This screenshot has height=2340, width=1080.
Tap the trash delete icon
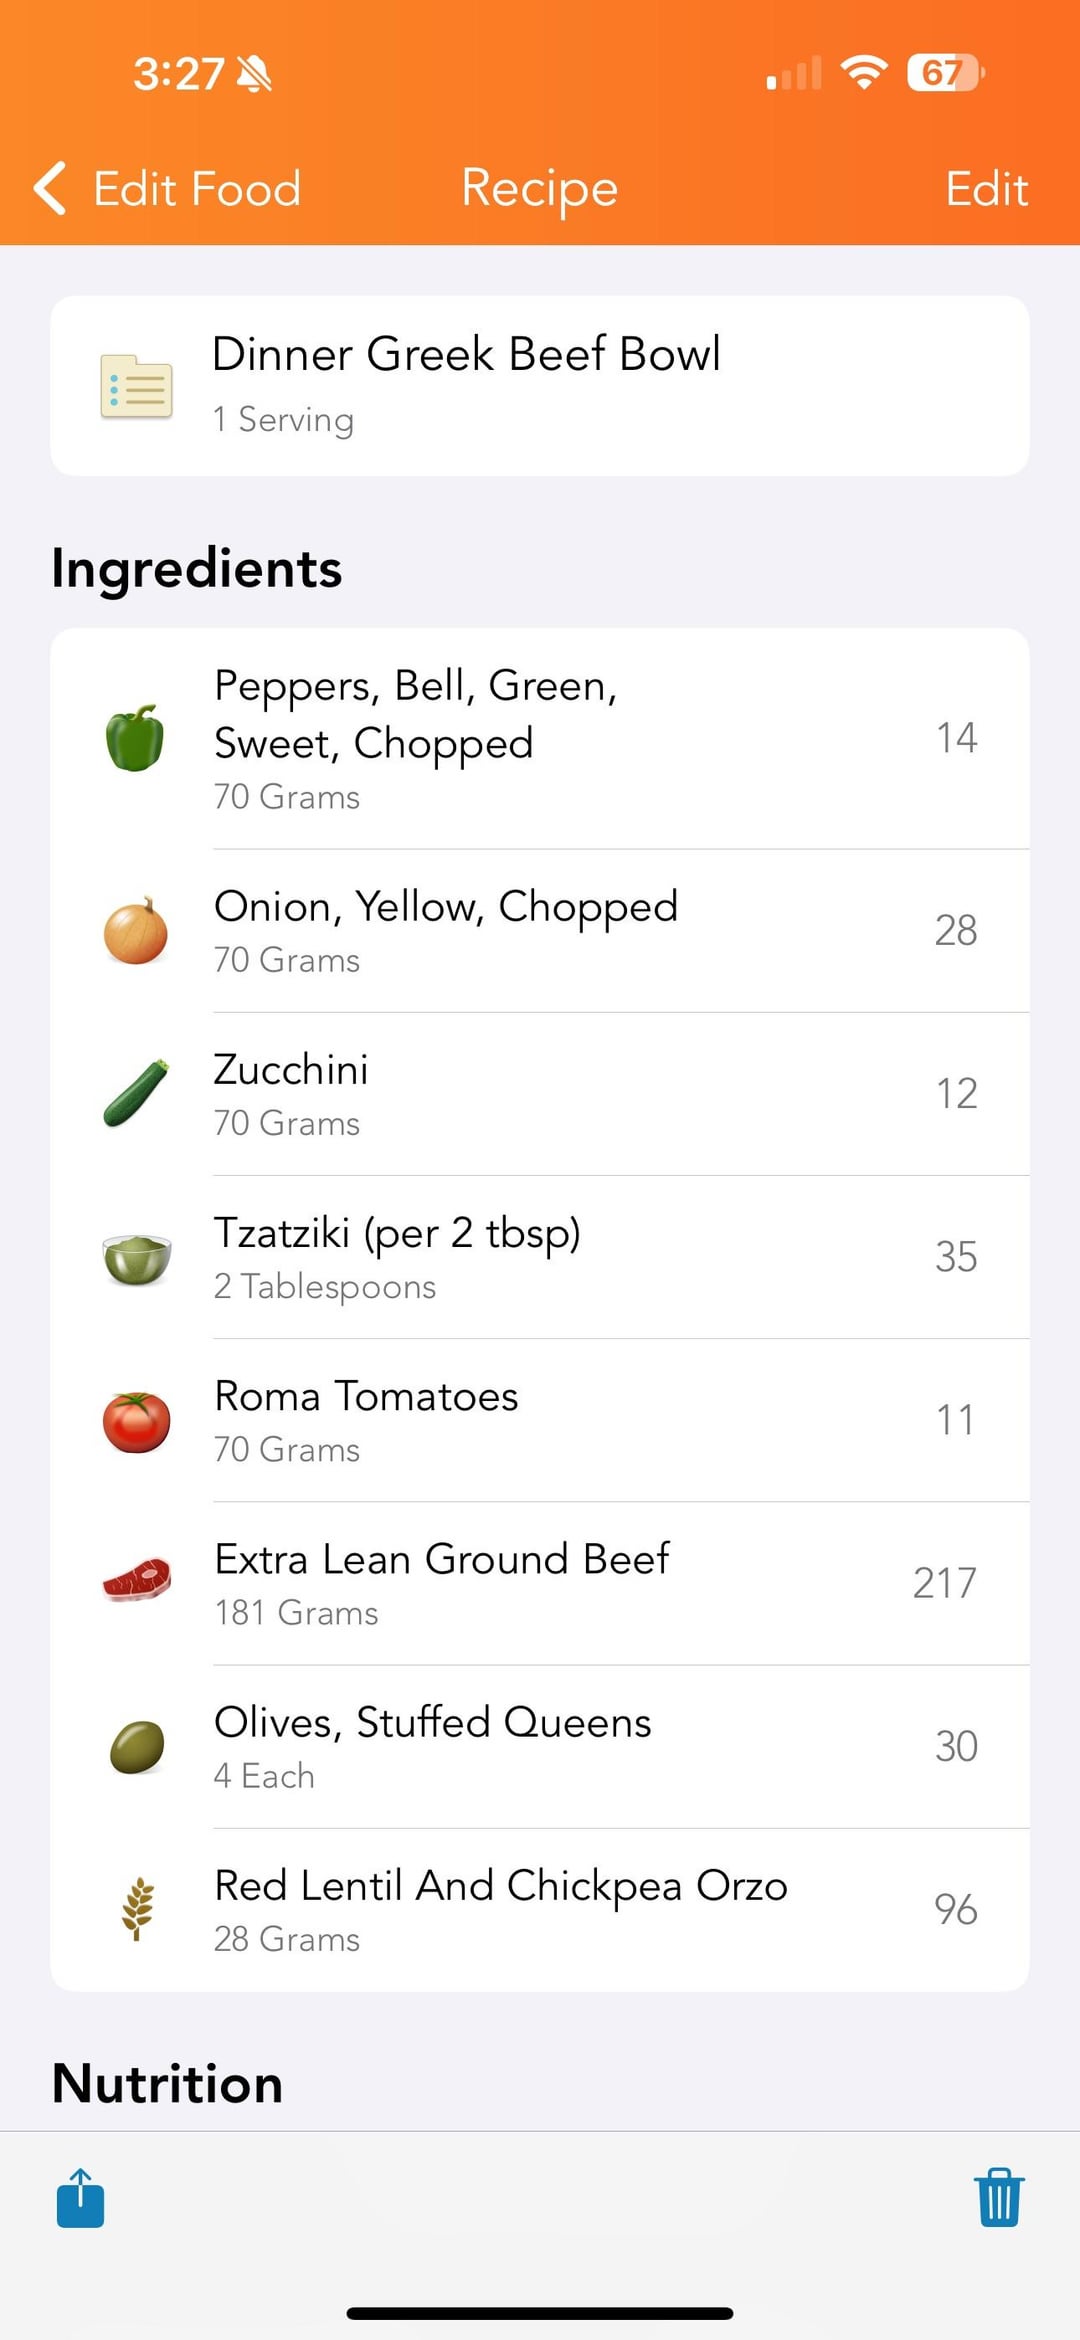click(999, 2198)
